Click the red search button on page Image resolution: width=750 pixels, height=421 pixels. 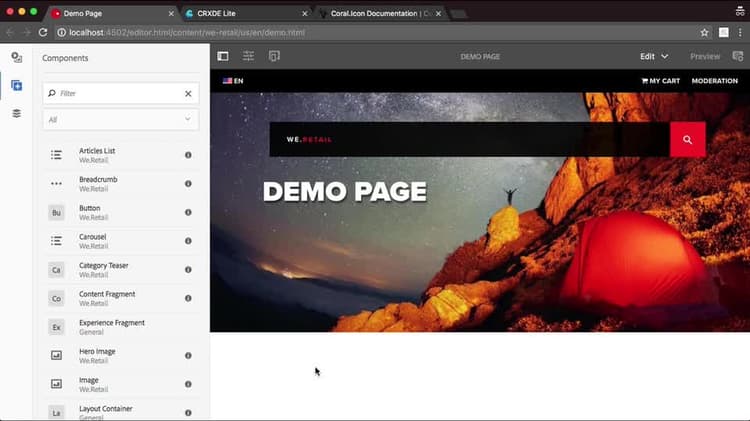(687, 140)
